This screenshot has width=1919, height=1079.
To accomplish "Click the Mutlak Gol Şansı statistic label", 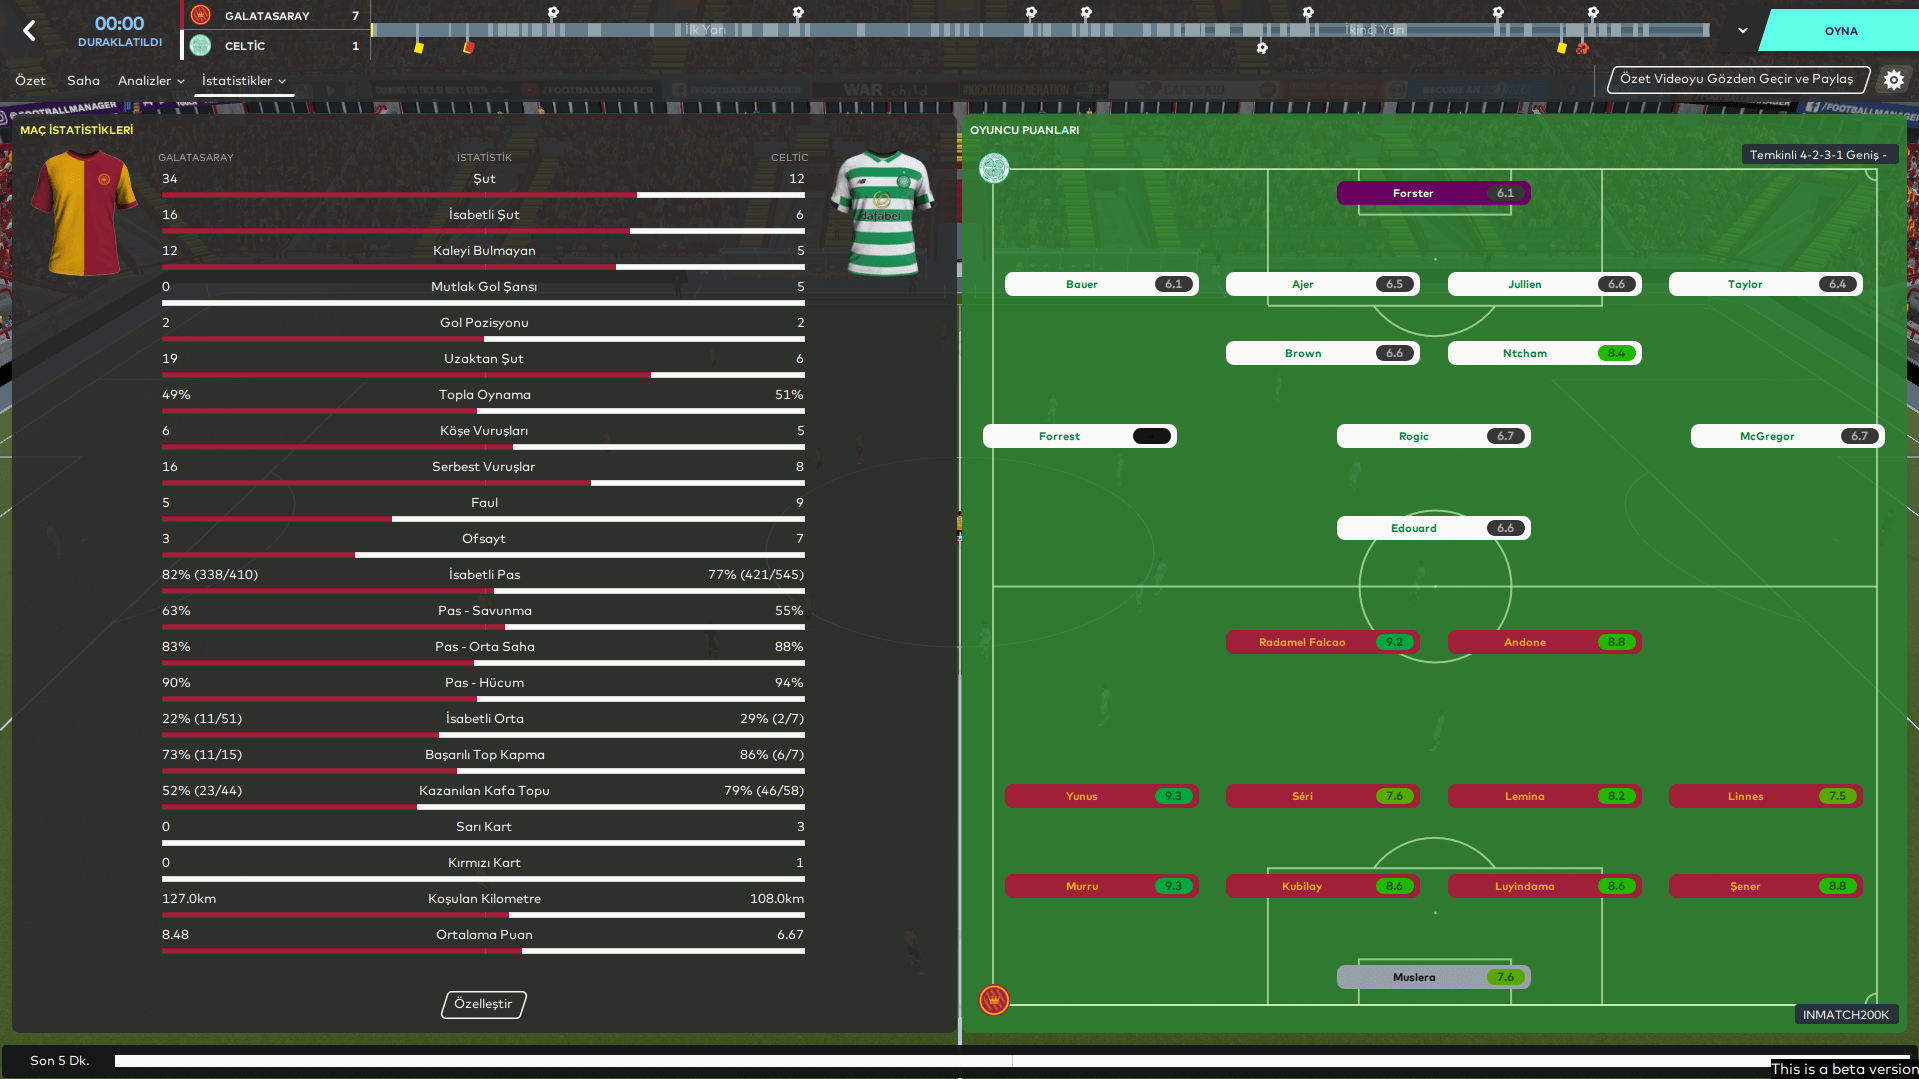I will pyautogui.click(x=484, y=287).
